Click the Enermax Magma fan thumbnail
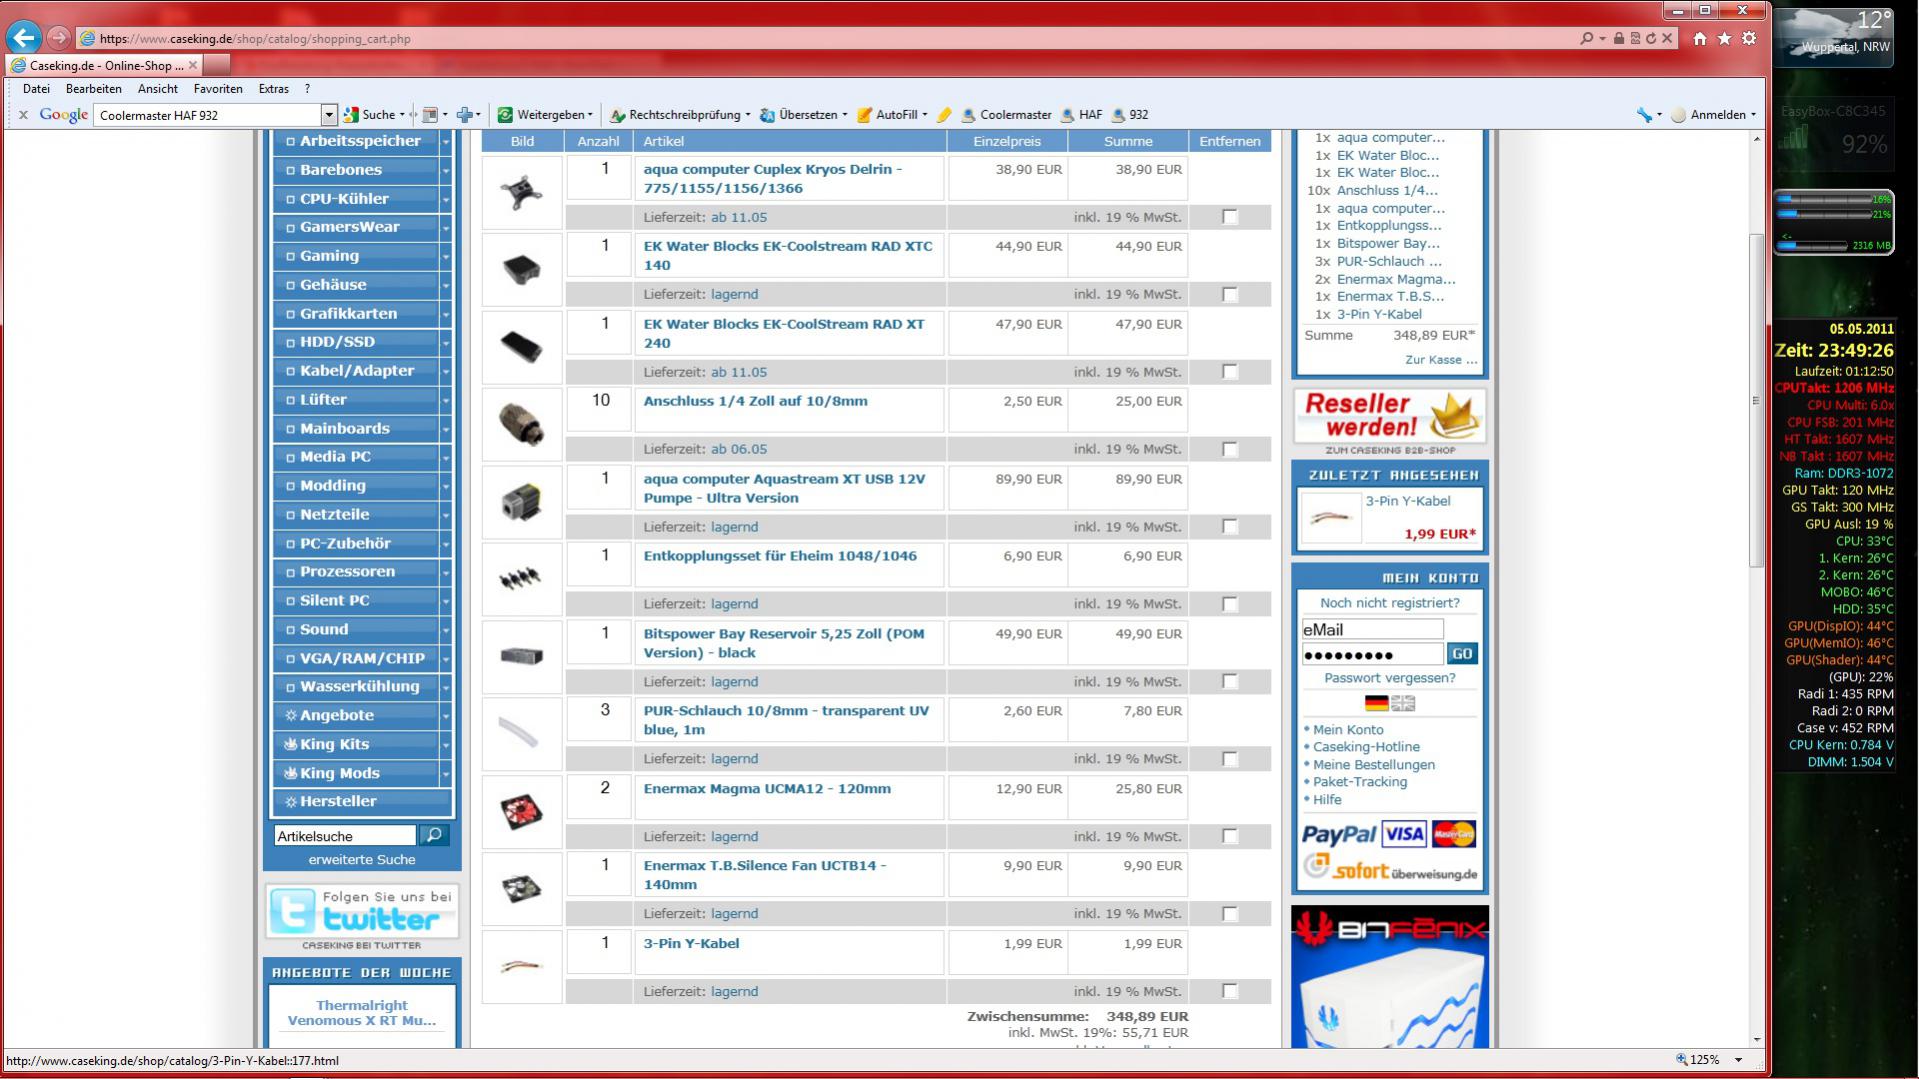 pyautogui.click(x=521, y=811)
